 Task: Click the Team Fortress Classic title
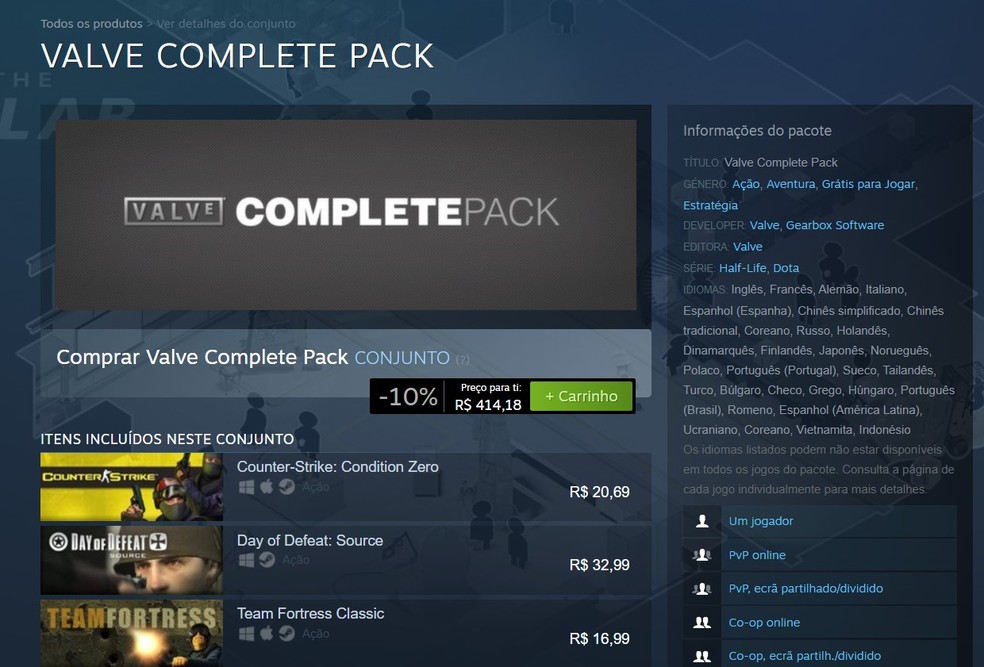click(310, 613)
